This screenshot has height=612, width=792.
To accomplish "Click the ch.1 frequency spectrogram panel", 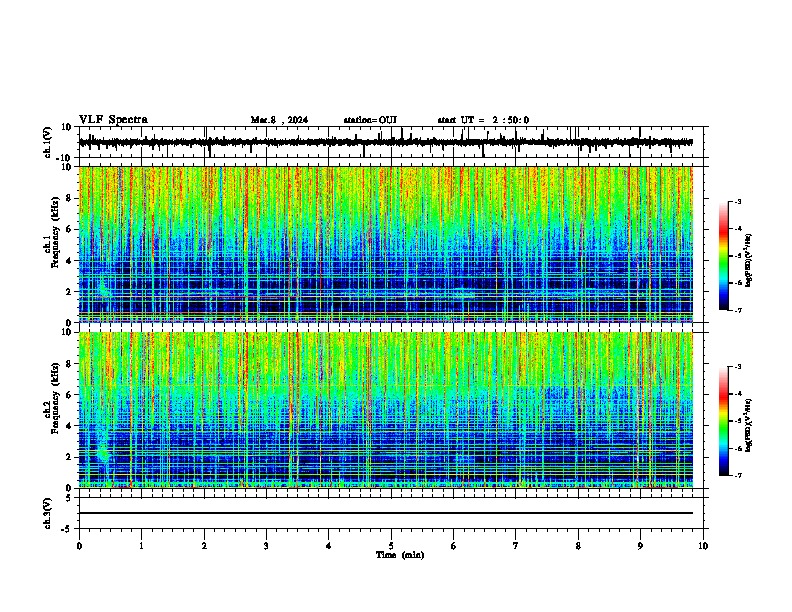I will (386, 244).
